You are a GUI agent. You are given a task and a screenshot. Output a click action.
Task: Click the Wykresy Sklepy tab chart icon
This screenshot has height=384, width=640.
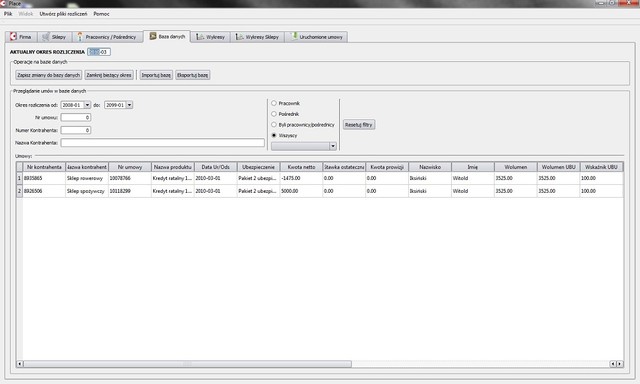tap(240, 37)
